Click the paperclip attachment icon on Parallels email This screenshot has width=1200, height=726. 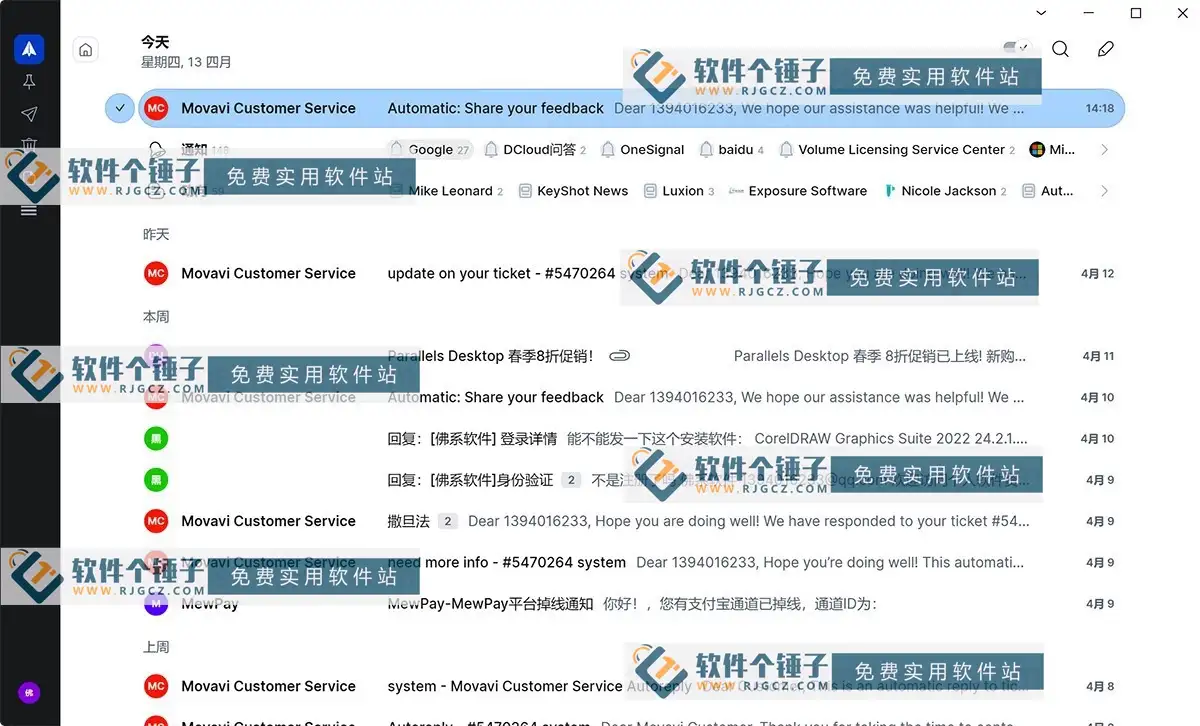pyautogui.click(x=620, y=356)
